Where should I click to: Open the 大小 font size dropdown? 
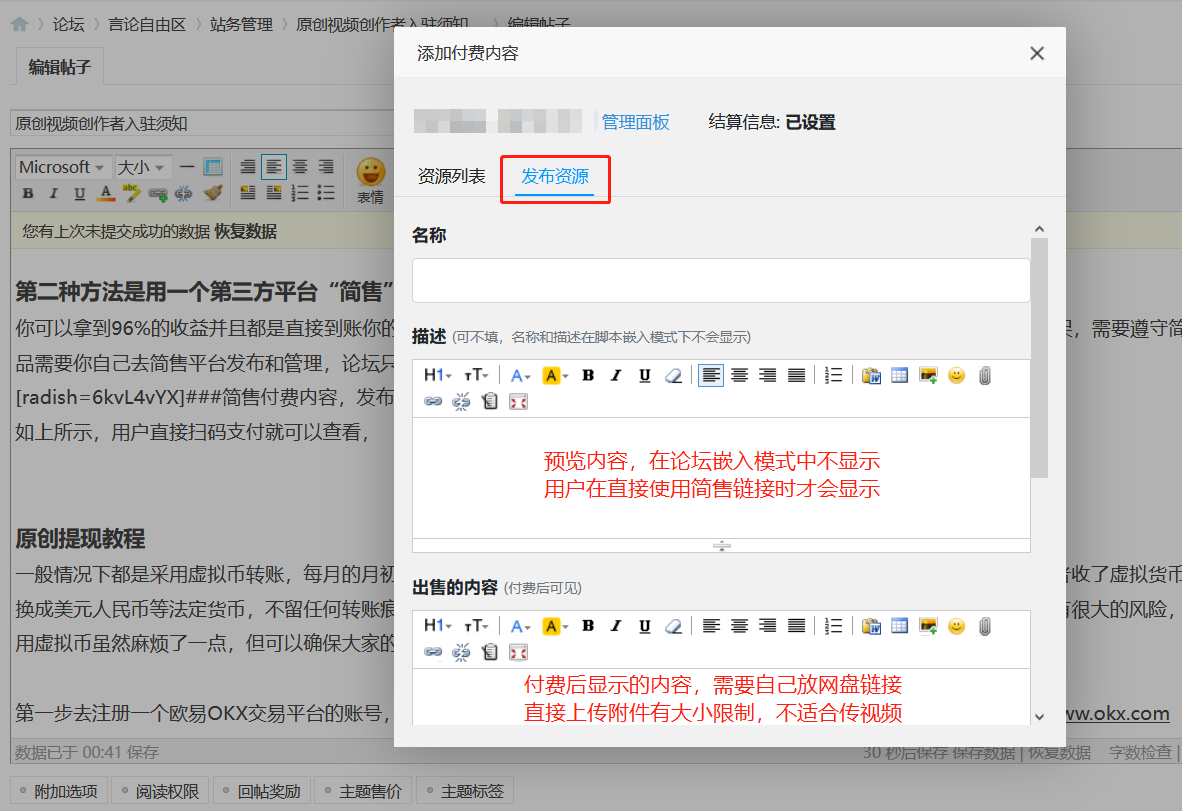[x=139, y=167]
